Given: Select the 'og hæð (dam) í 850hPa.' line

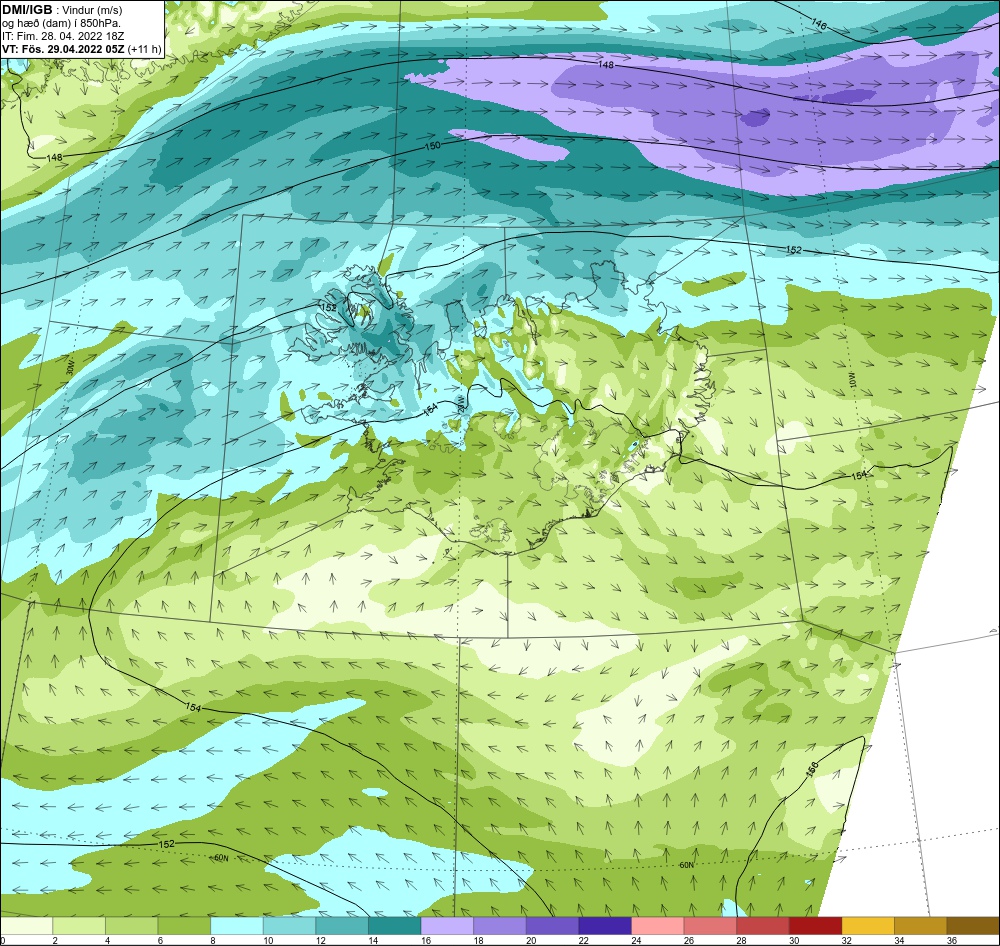Looking at the screenshot, I should (x=62, y=23).
